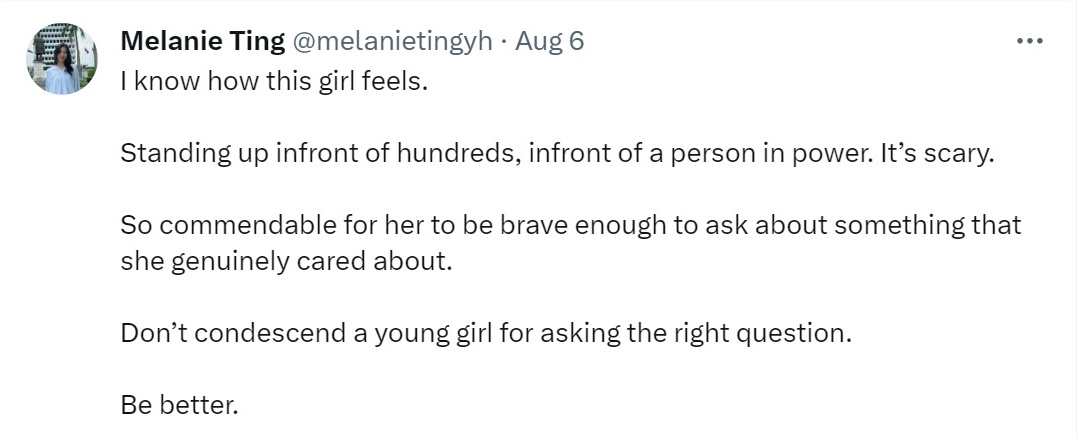
Task: Click the line starting "So commendable for her"
Action: [x=570, y=227]
